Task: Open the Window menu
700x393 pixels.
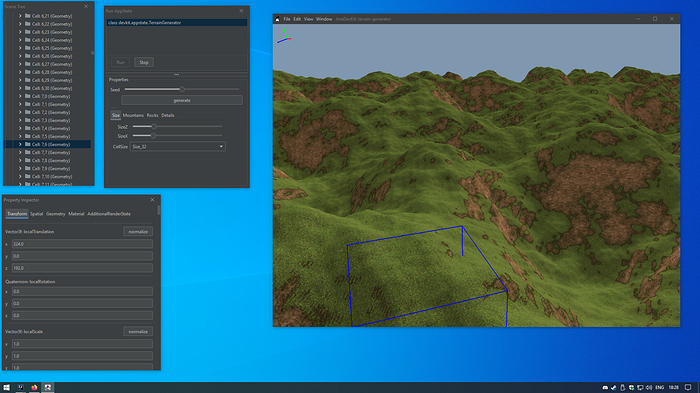Action: pos(324,19)
